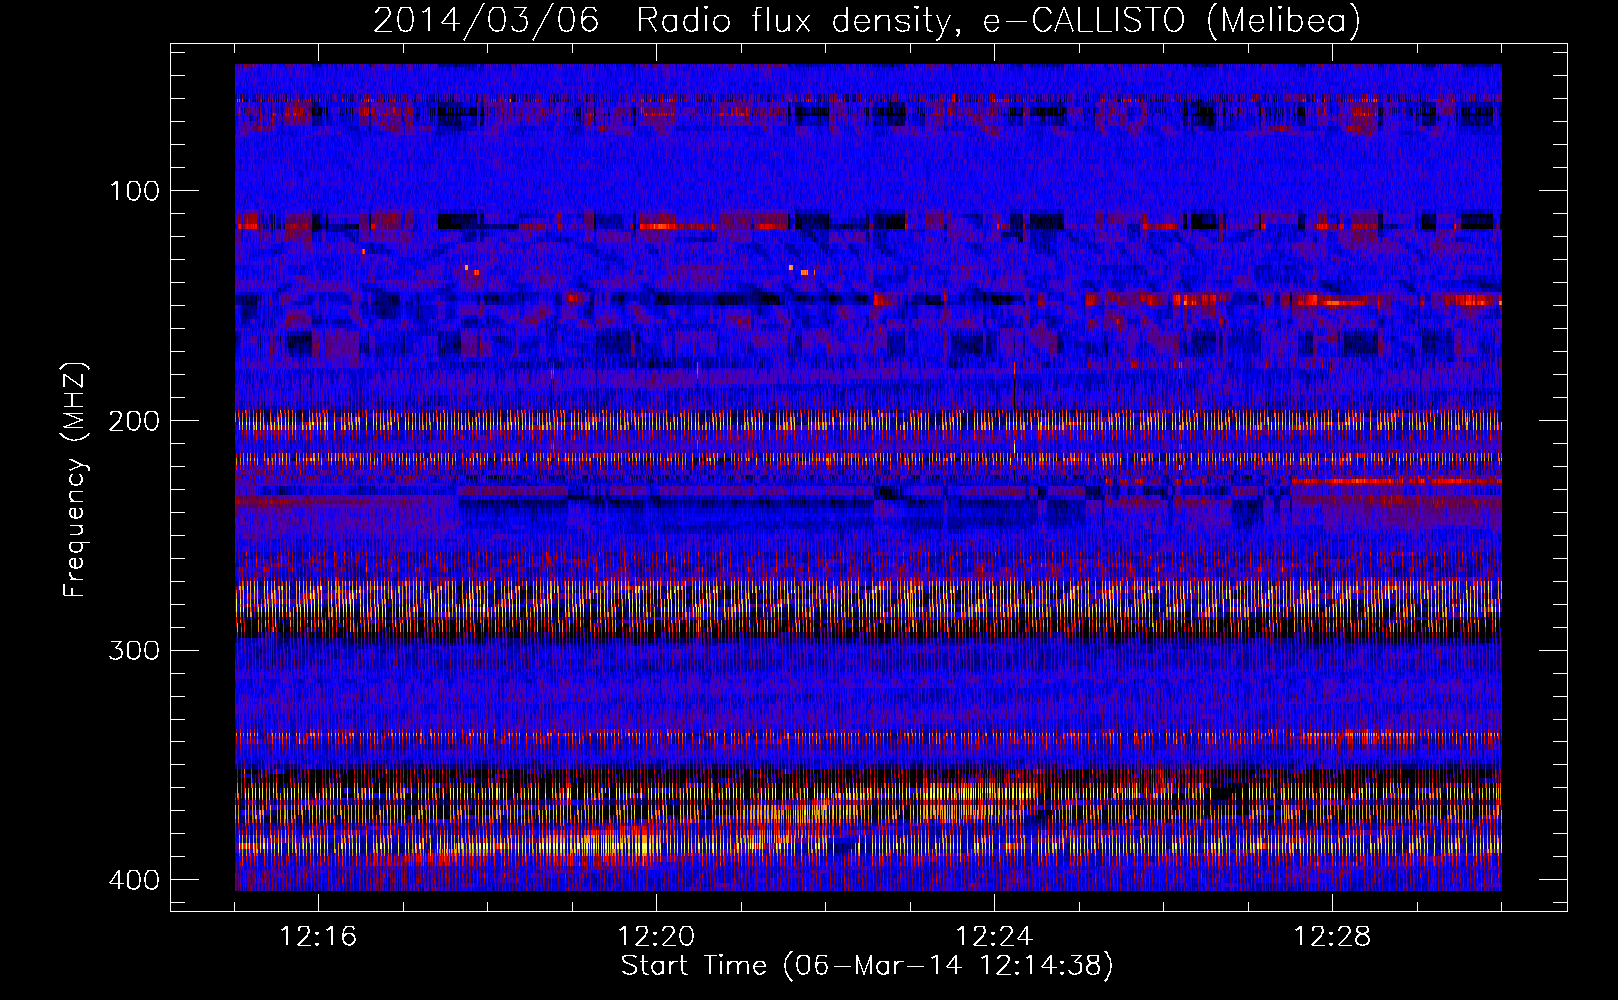Image resolution: width=1618 pixels, height=1000 pixels.
Task: Click the 100 frequency tick label
Action: (133, 191)
